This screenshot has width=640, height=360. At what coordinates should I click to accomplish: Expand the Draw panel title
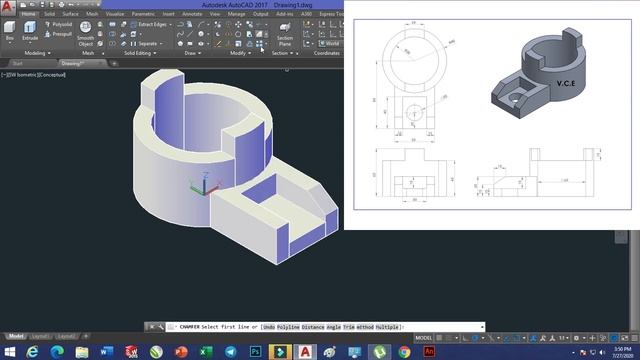click(x=193, y=53)
